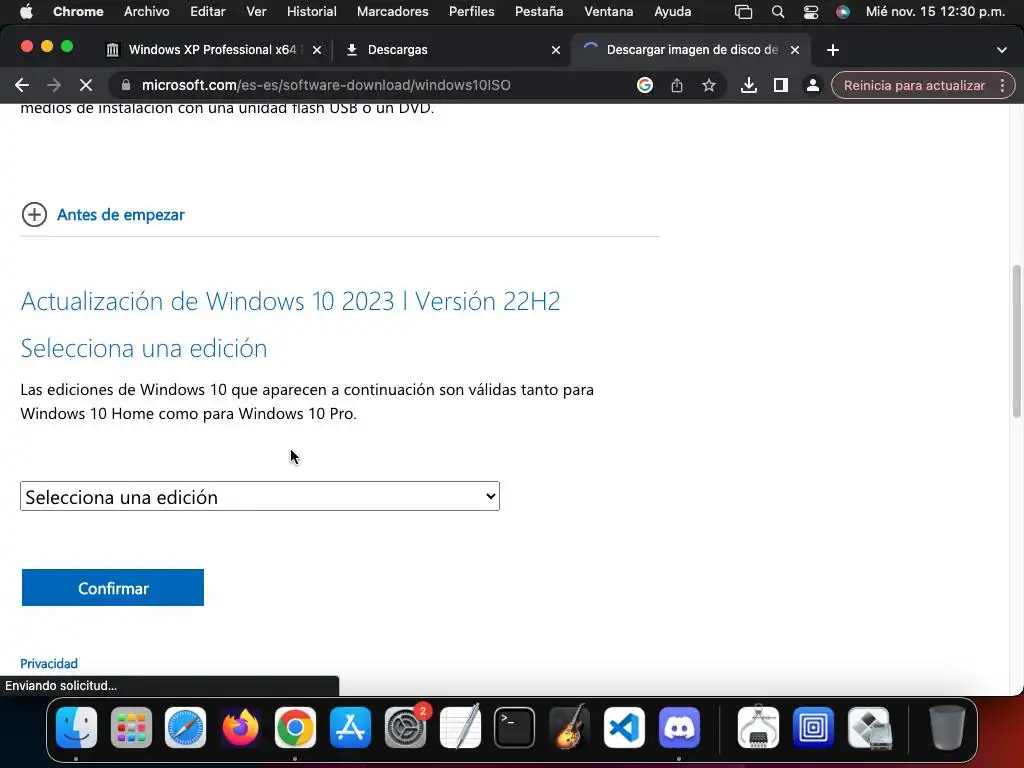The width and height of the screenshot is (1024, 768).
Task: Click the Confirmar button
Action: coord(112,588)
